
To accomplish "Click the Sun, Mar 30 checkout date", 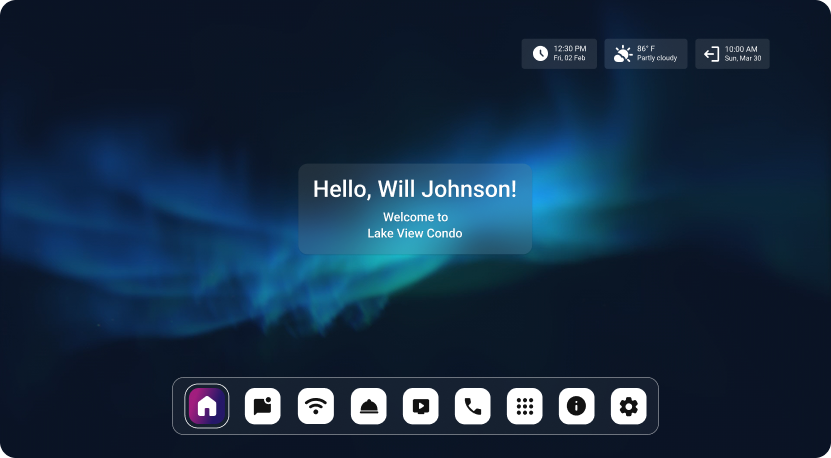I will [742, 59].
